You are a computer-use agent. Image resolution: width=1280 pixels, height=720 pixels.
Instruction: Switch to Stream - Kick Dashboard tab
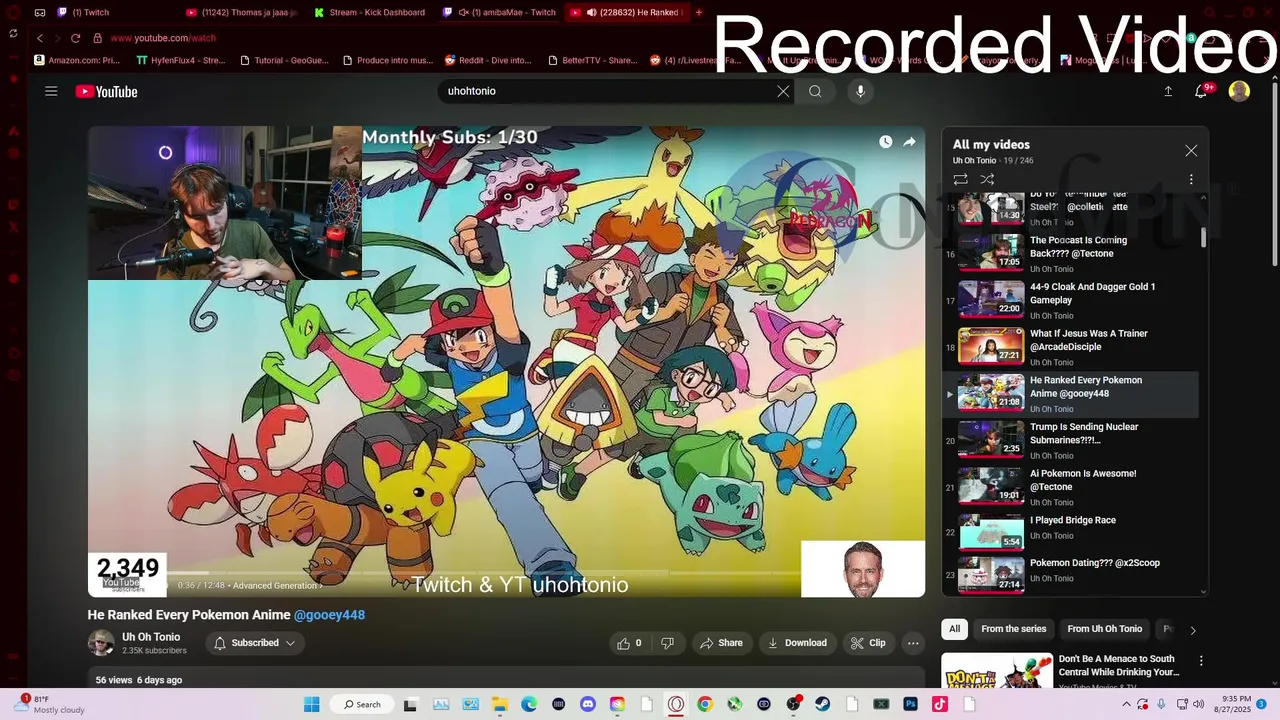point(371,12)
